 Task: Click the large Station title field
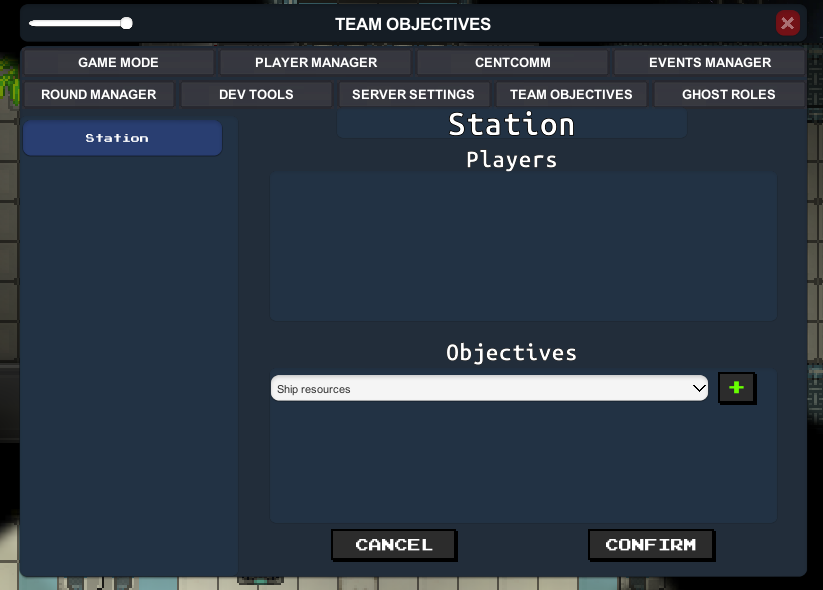pos(512,124)
